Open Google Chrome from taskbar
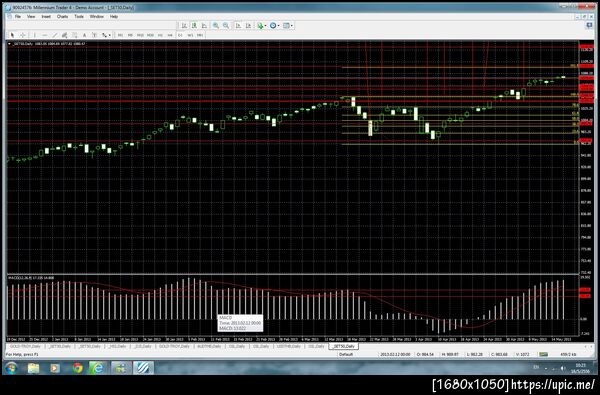Screen dimensions: 600x395 78,368
